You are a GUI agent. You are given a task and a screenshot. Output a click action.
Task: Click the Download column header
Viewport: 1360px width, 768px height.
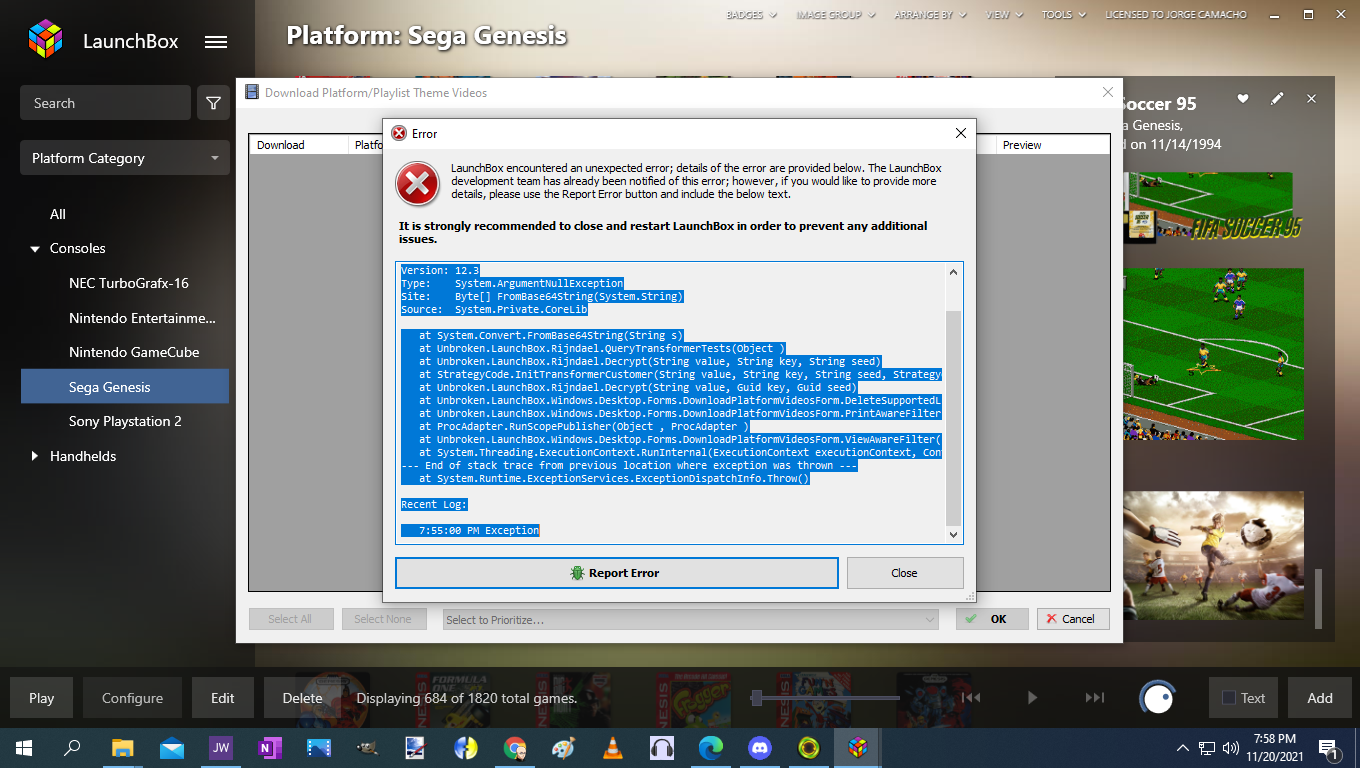coord(299,145)
